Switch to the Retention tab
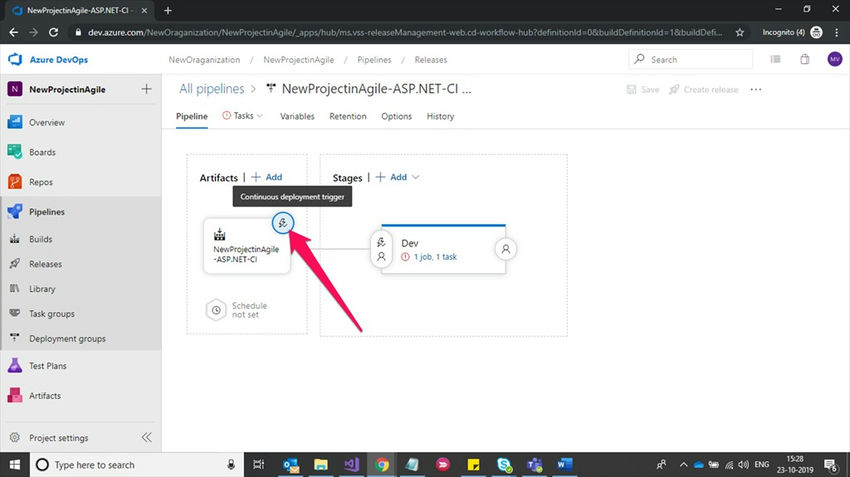 click(348, 116)
